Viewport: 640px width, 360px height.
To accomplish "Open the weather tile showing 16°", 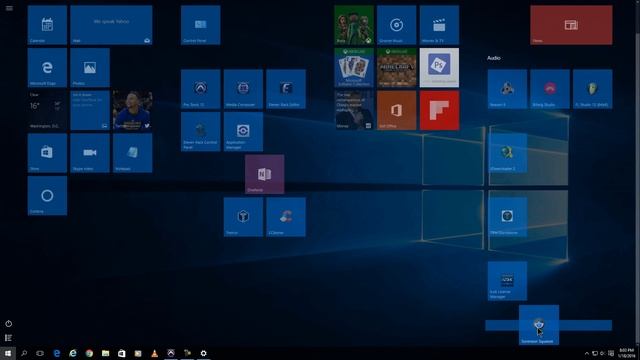I will point(47,110).
